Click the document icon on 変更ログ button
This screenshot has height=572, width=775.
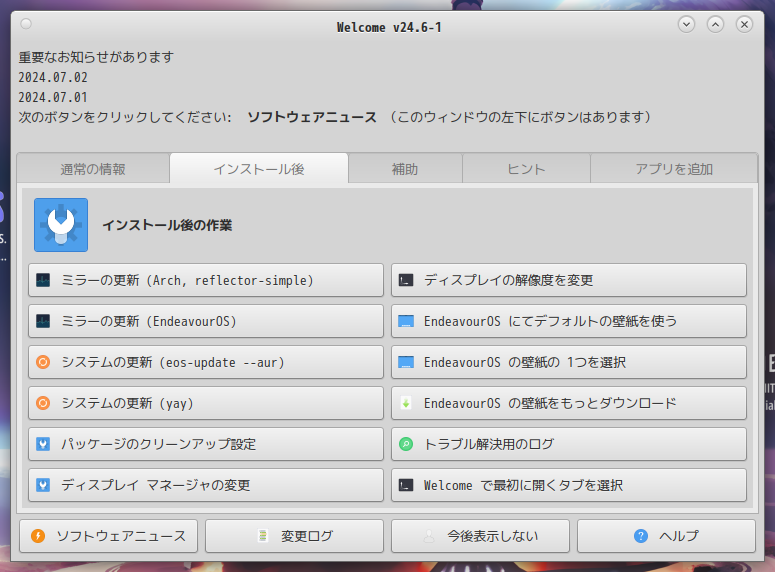(x=263, y=536)
